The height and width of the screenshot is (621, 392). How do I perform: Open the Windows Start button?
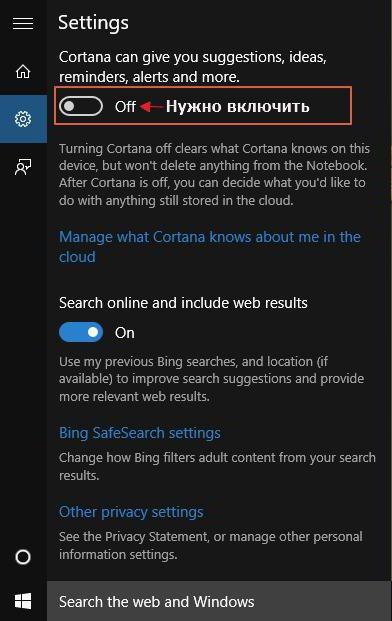click(x=23, y=601)
